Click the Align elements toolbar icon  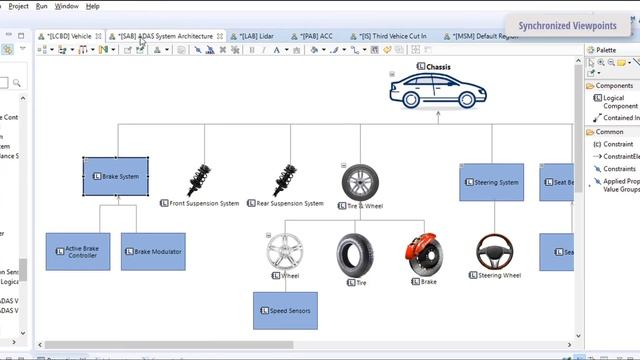(83, 50)
